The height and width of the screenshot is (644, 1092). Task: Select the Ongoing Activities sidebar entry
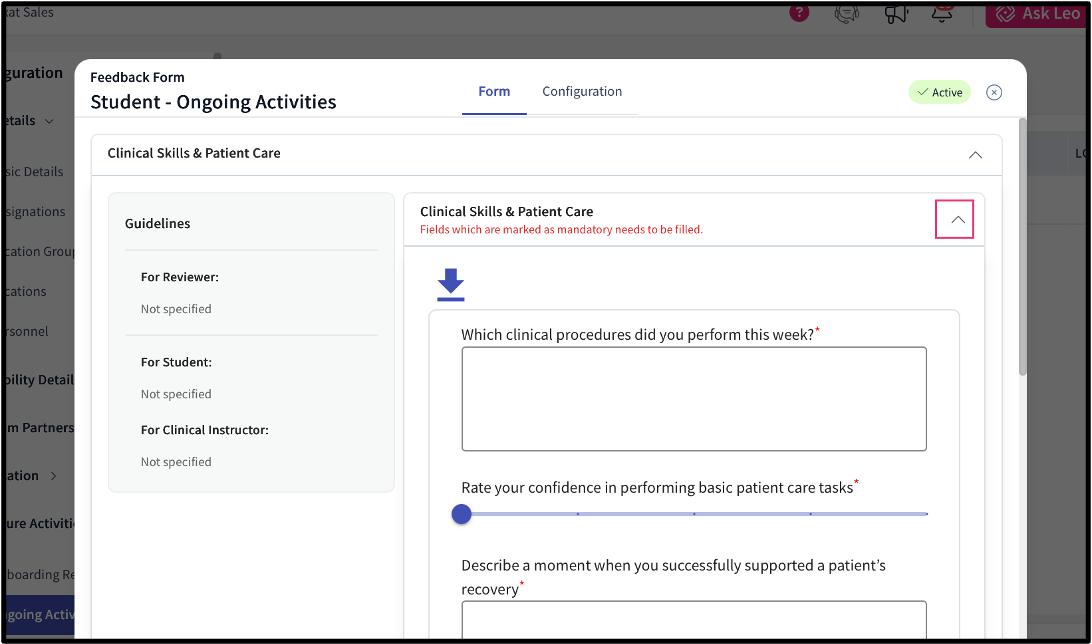37,614
